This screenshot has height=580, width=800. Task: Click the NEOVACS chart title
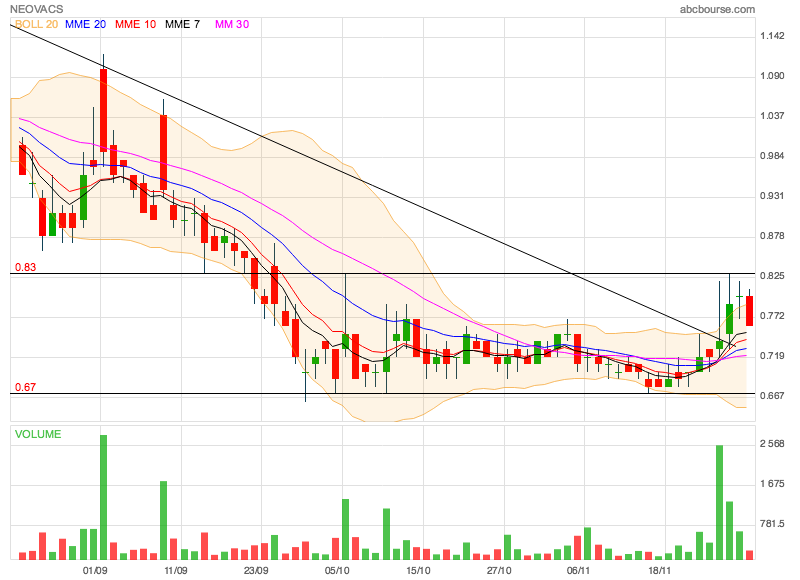coord(37,9)
